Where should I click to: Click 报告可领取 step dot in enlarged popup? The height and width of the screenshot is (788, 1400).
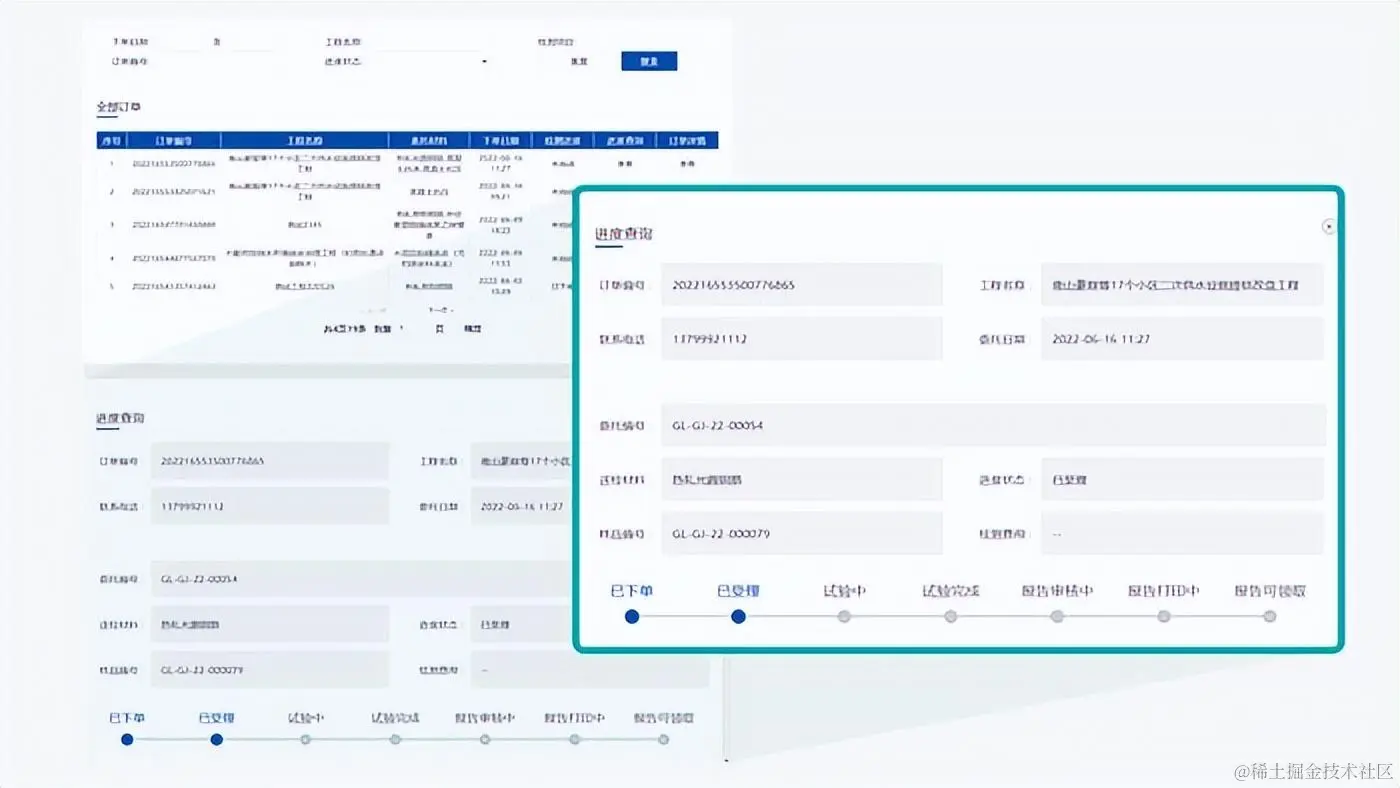click(x=1270, y=617)
